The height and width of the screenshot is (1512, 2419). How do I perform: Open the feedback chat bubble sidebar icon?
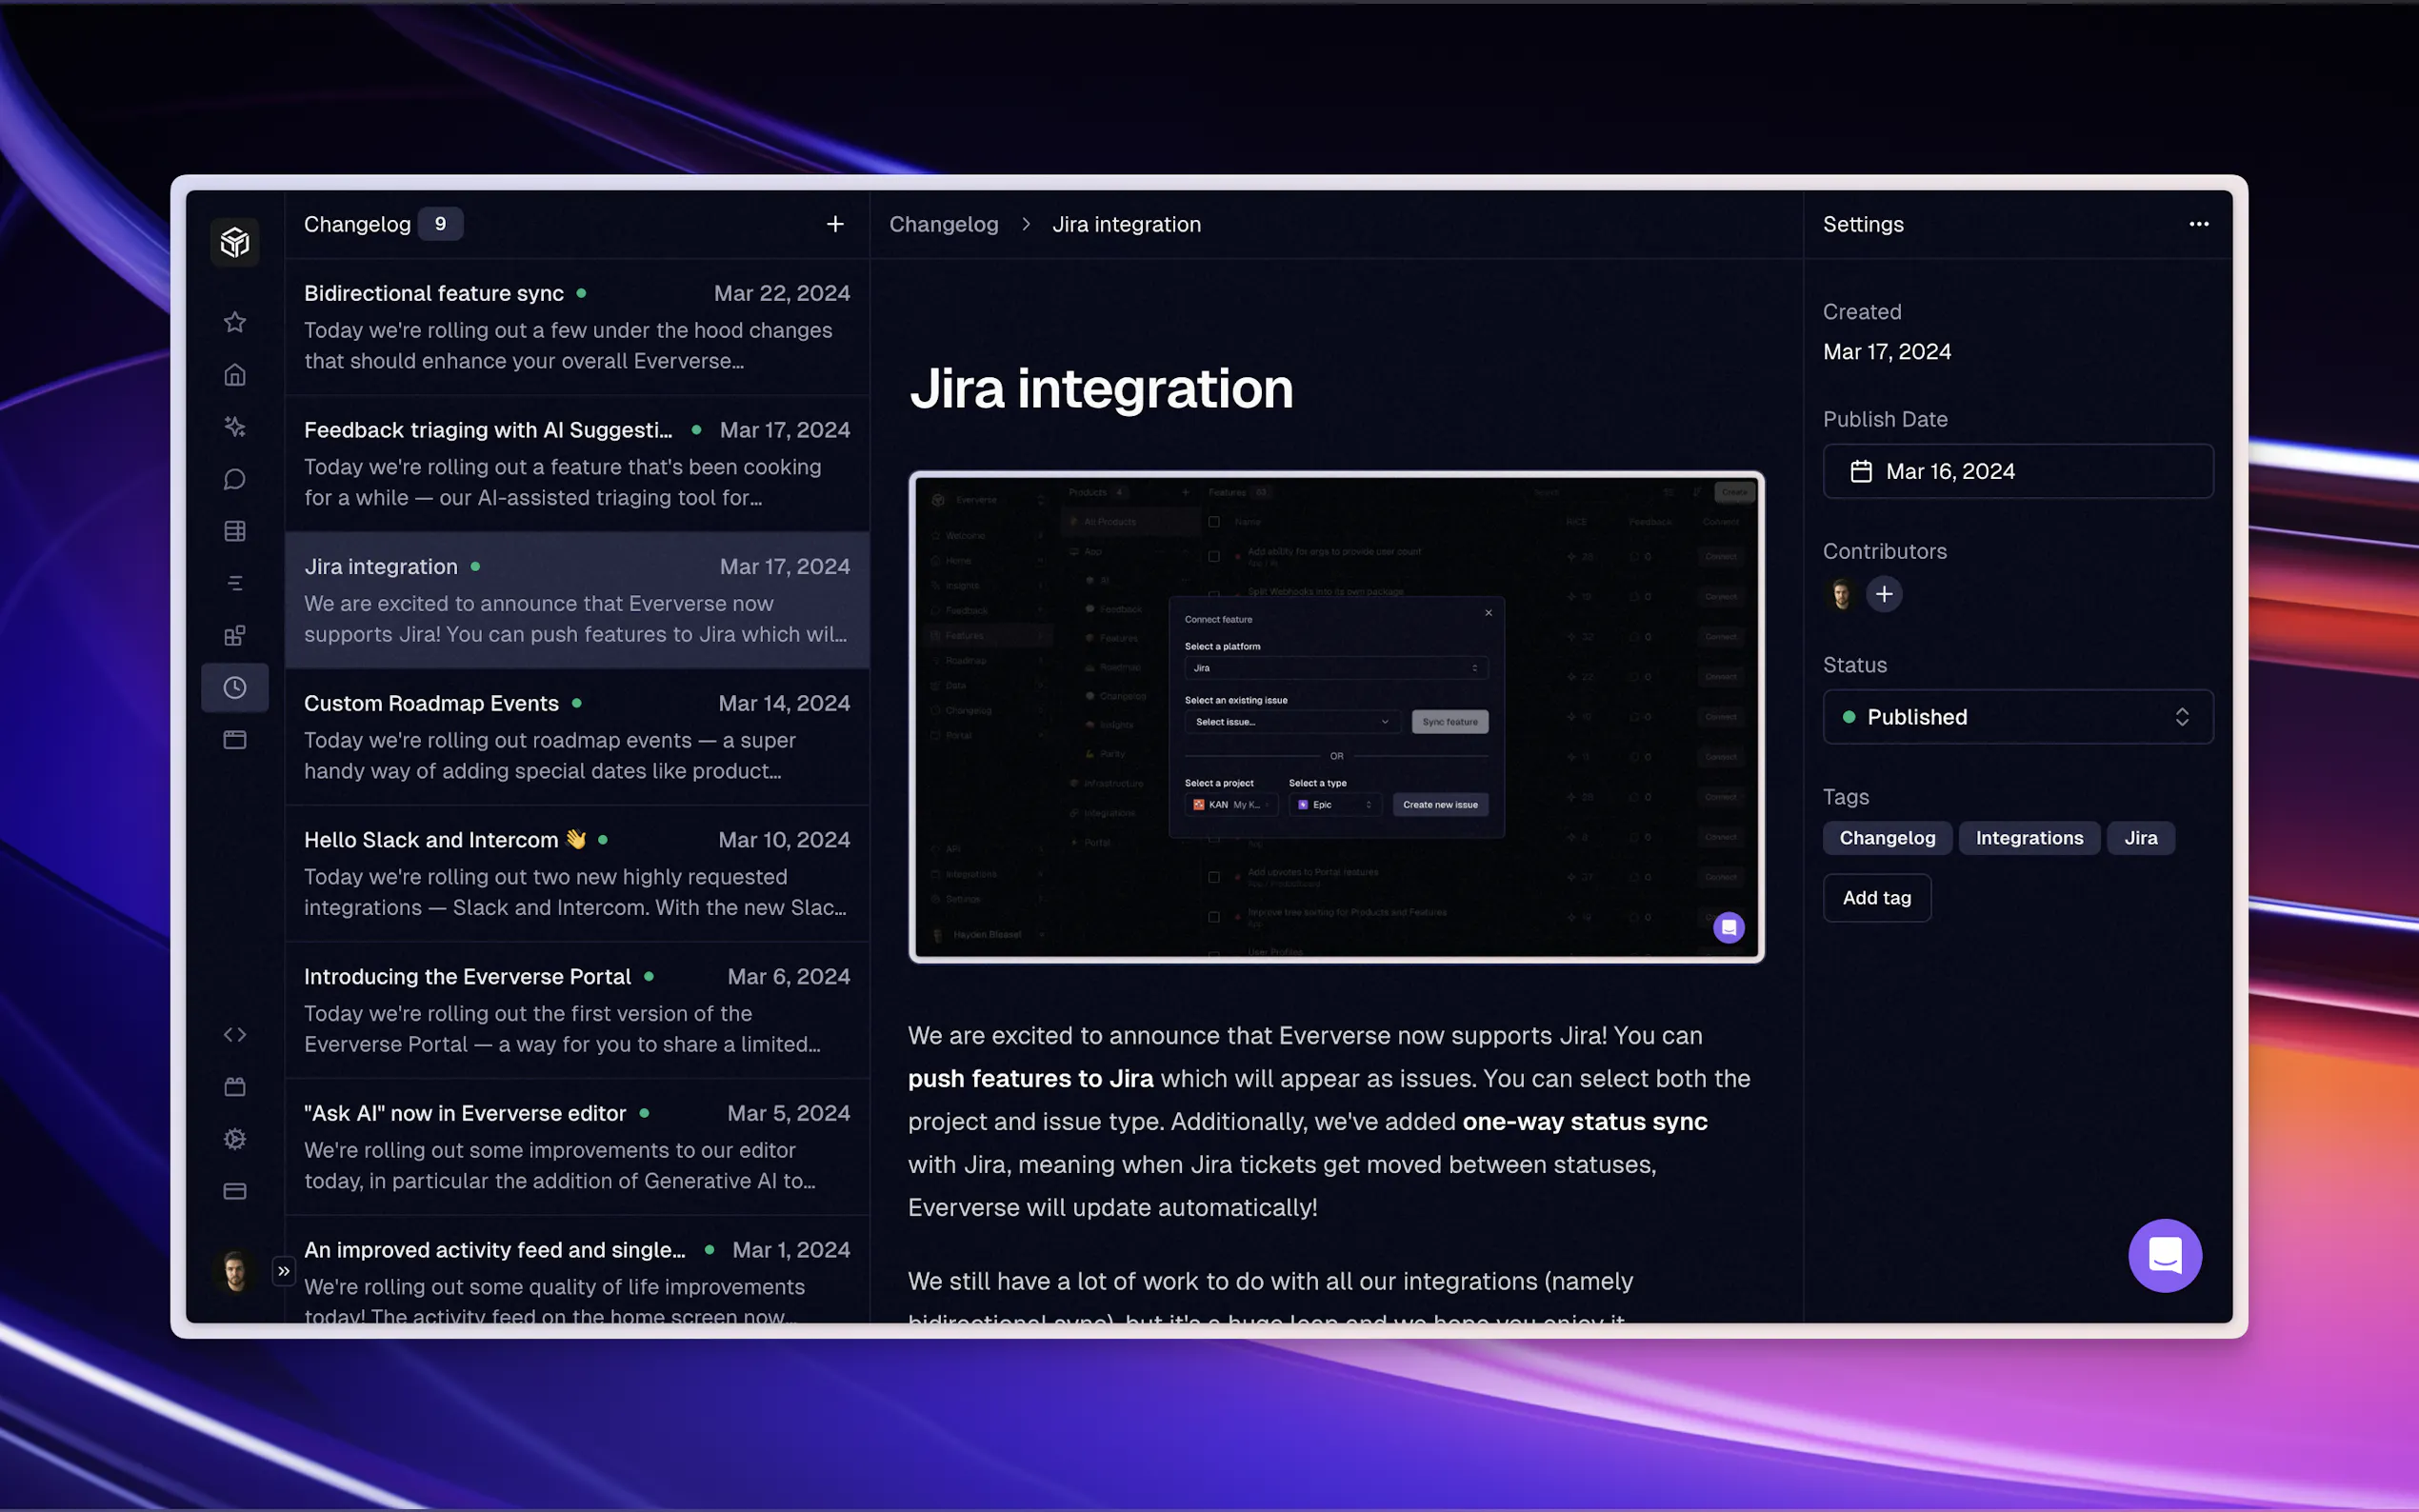pyautogui.click(x=235, y=479)
